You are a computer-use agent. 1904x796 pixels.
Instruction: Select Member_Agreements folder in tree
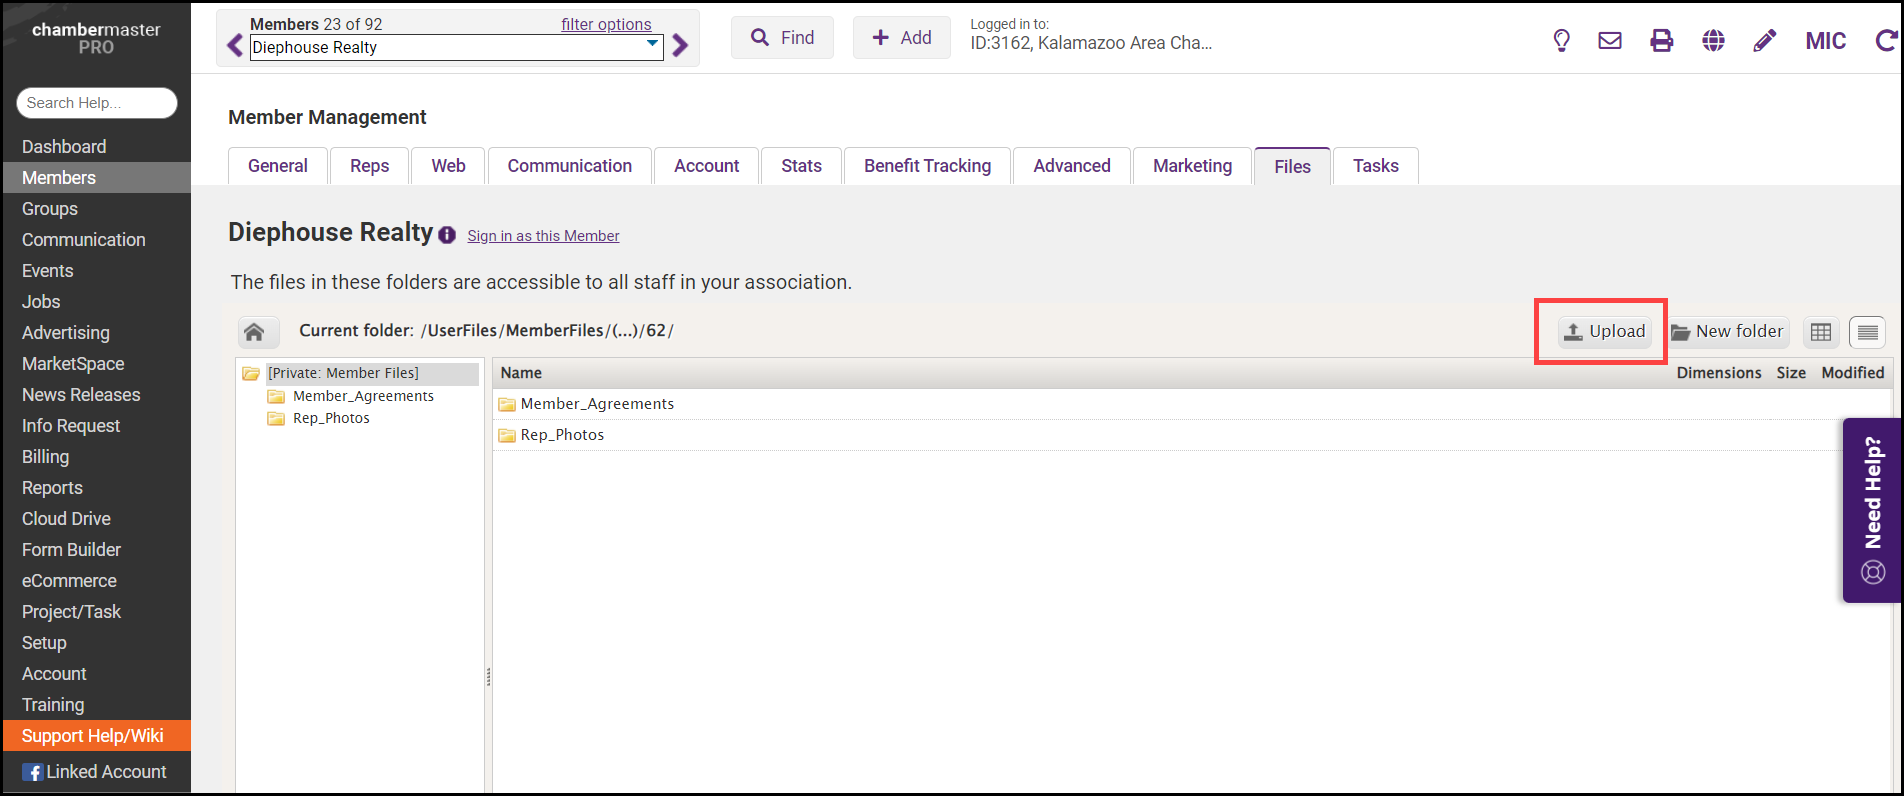[362, 396]
